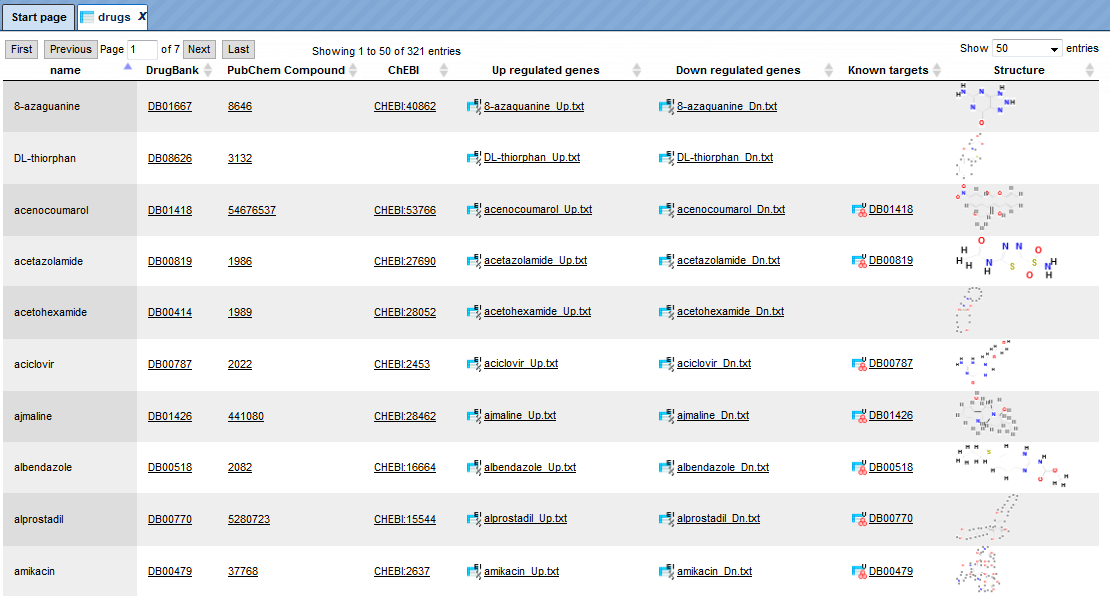Image resolution: width=1110 pixels, height=596 pixels.
Task: Select the aciclovir name cell
Action: pyautogui.click(x=70, y=365)
